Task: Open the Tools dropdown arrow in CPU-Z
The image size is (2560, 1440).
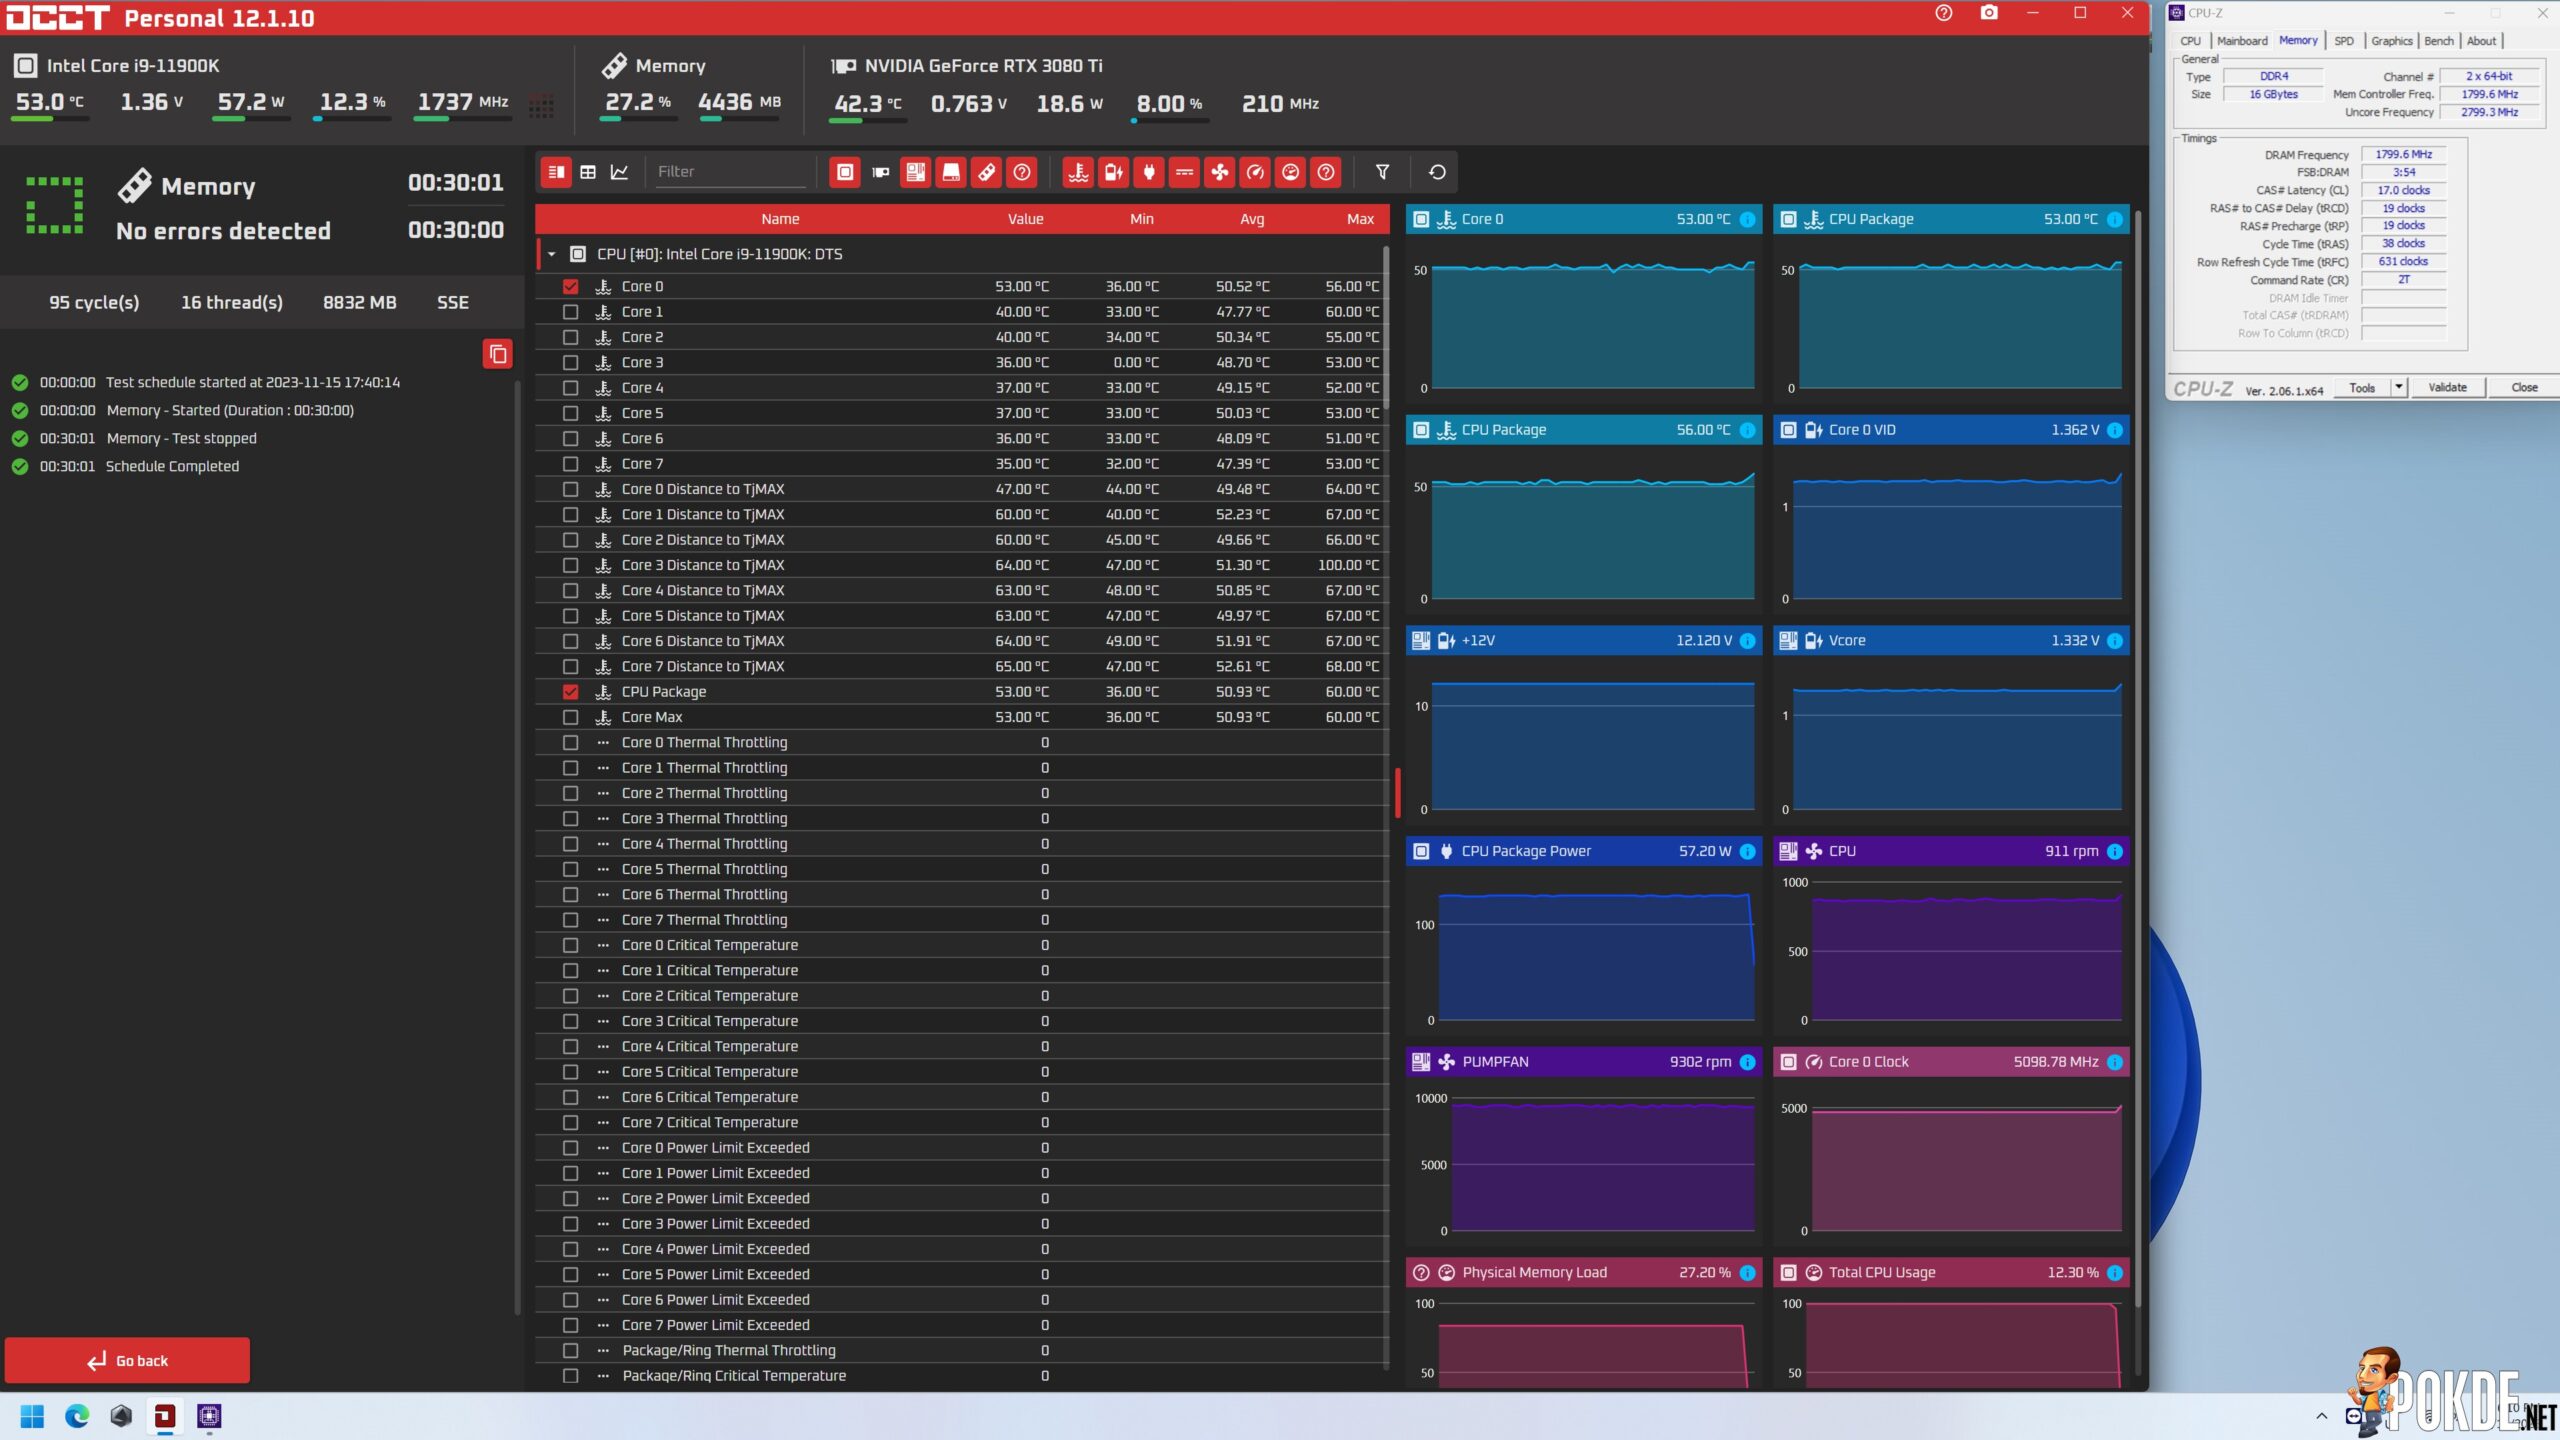Action: coord(2398,387)
